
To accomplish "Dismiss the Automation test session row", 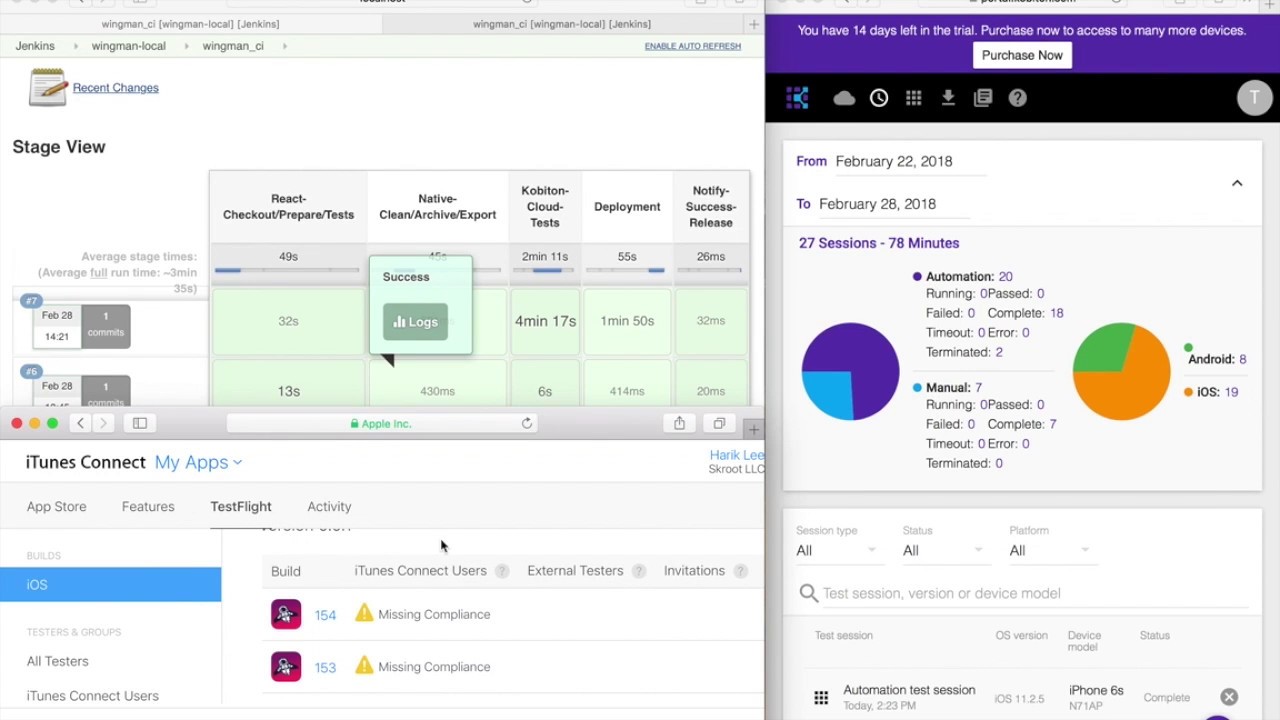I will (1229, 698).
